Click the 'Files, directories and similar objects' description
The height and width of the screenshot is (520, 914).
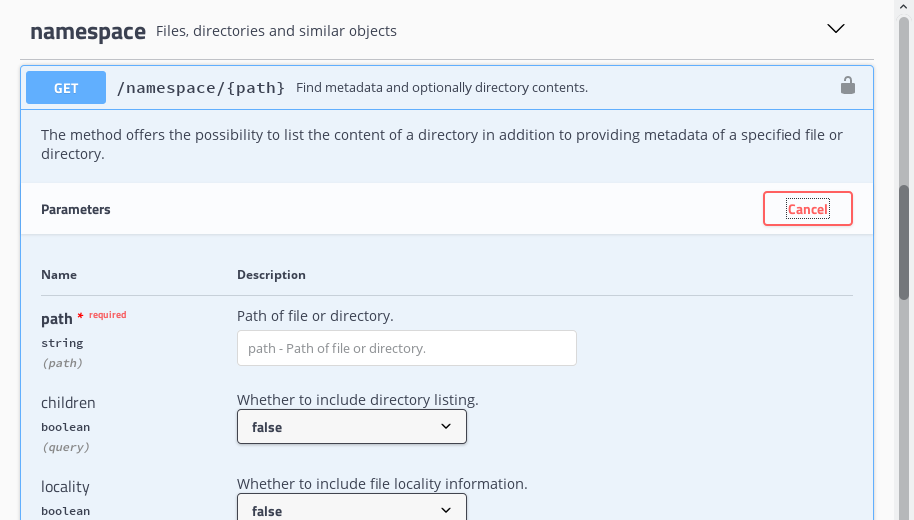click(276, 31)
